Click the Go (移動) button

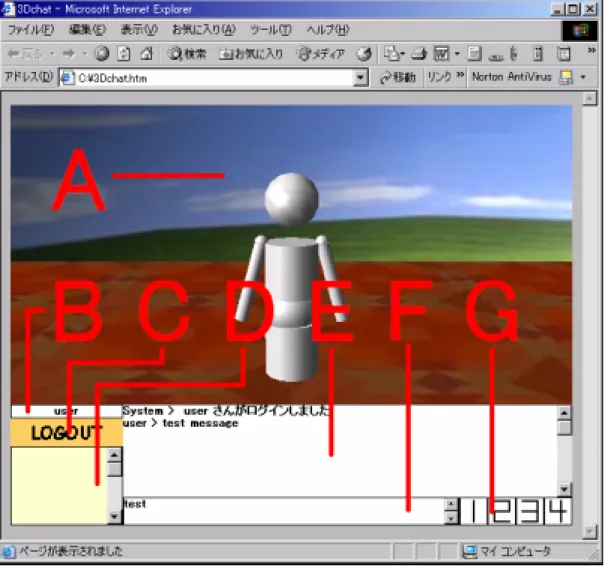point(398,77)
